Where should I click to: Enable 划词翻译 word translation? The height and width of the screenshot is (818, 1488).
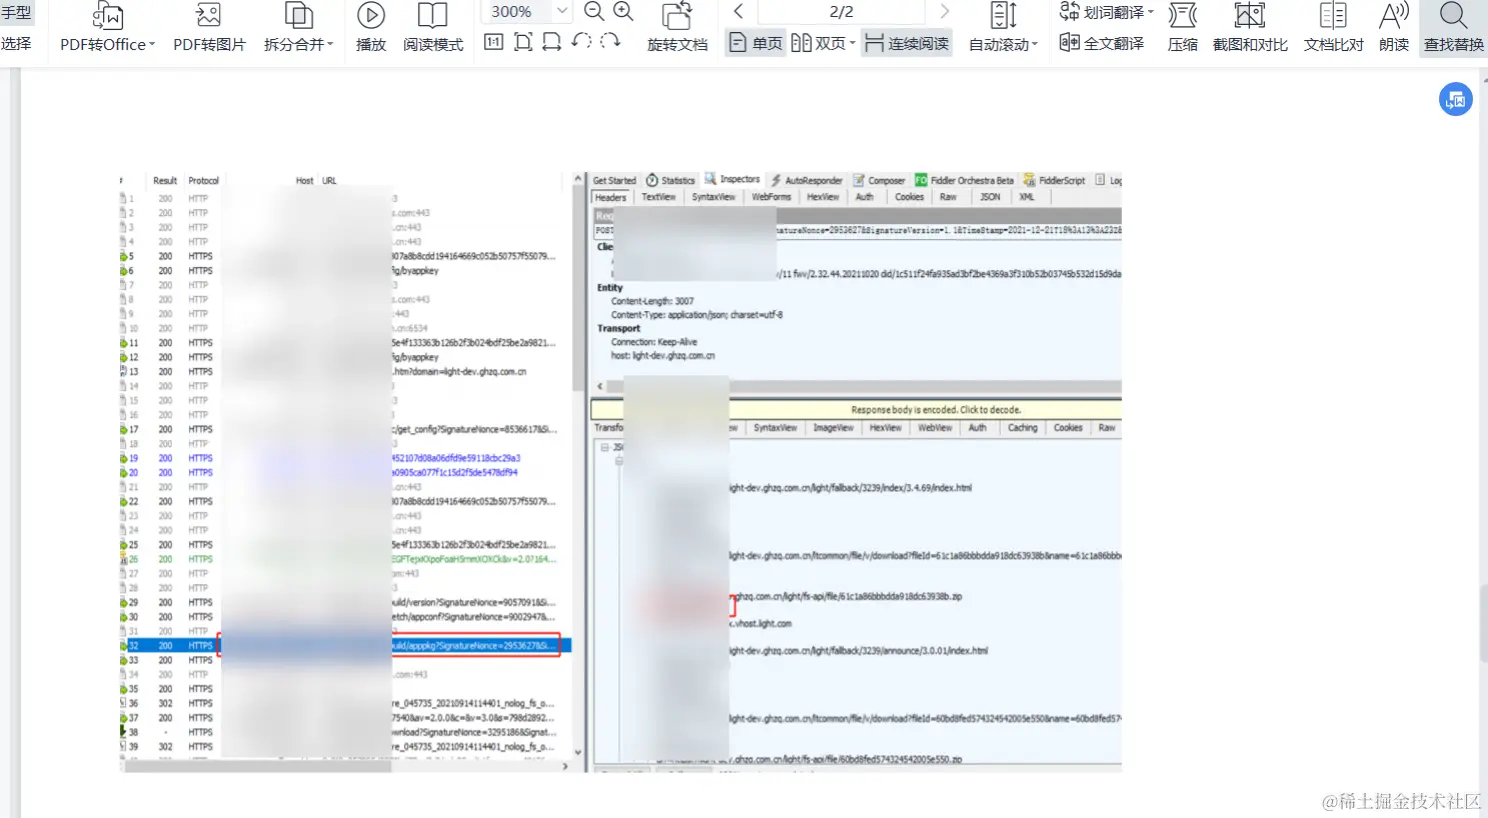click(x=1101, y=12)
